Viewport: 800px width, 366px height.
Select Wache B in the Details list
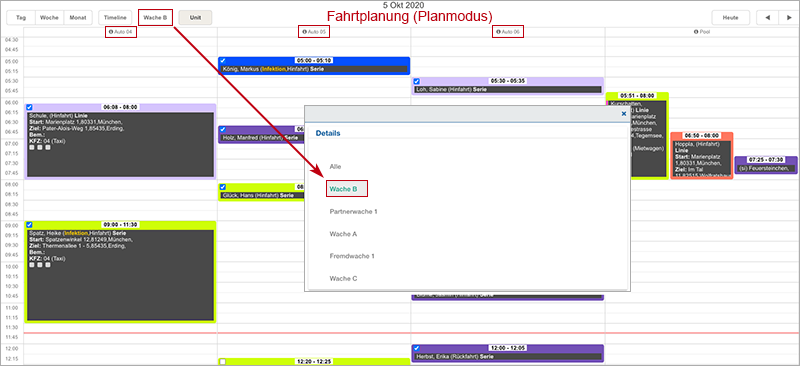pos(343,189)
